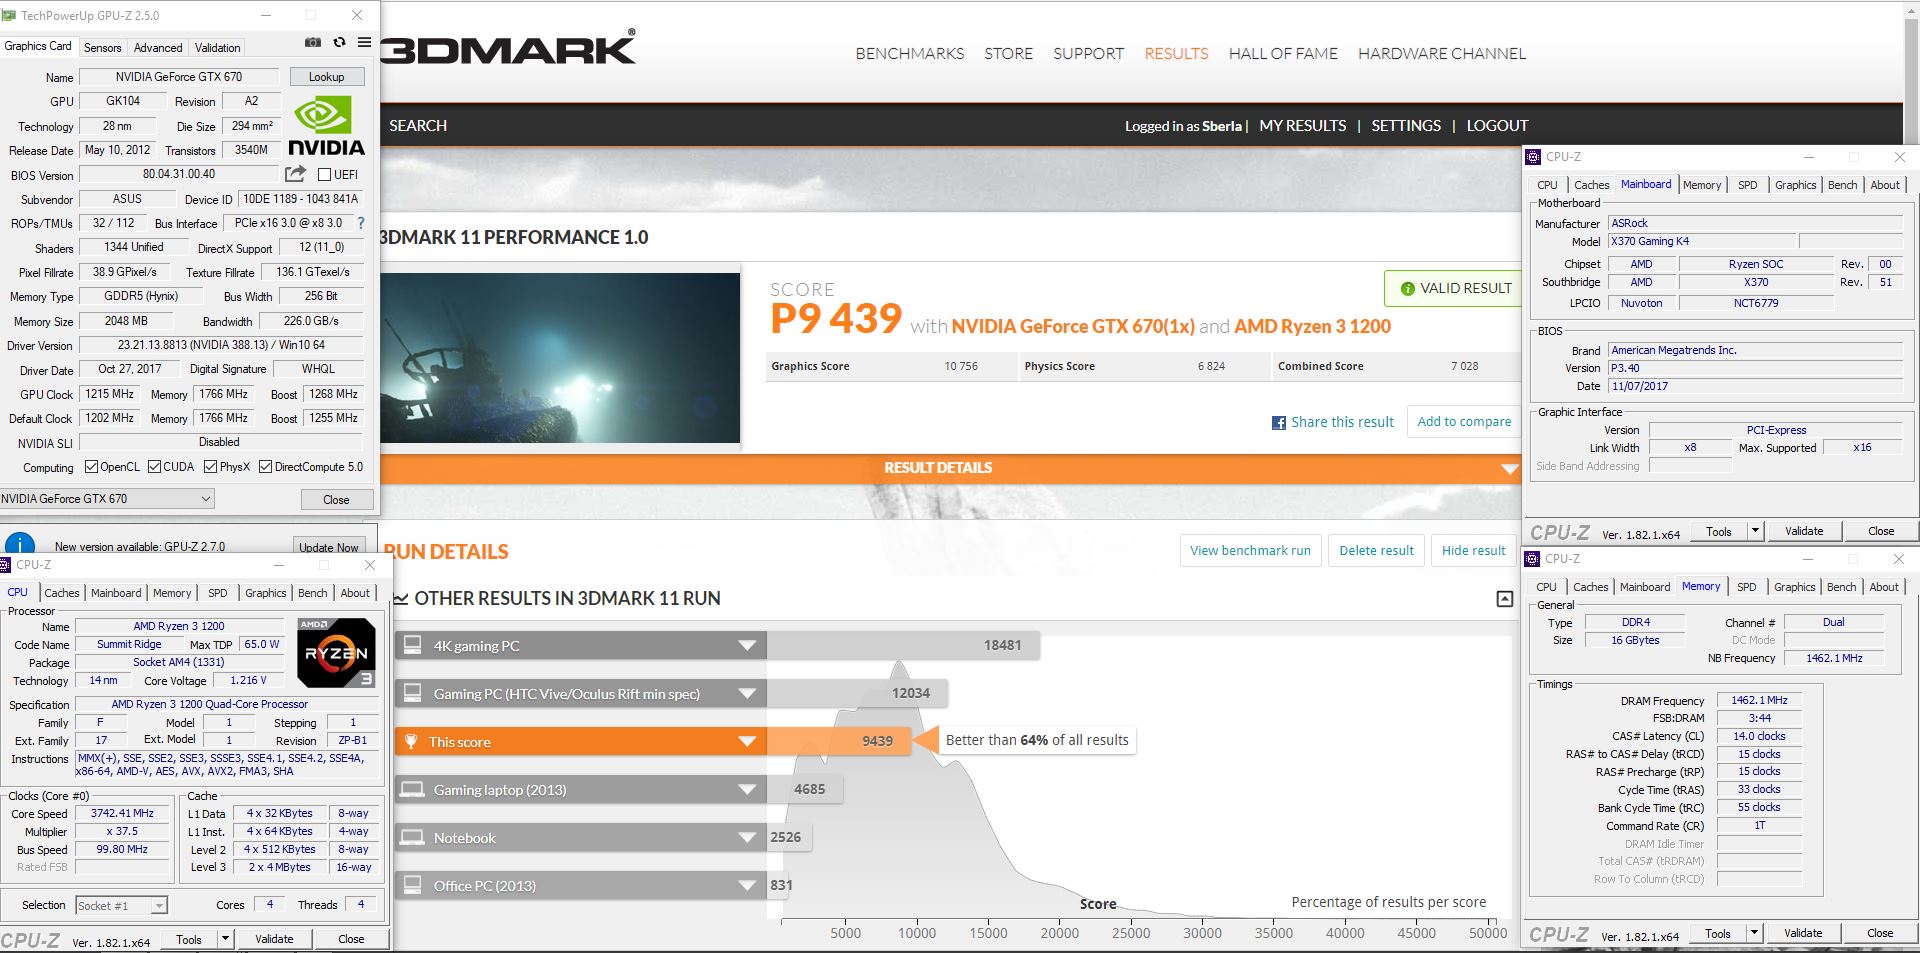Expand the RESULT DETAILS orange bar
The width and height of the screenshot is (1920, 953).
[950, 468]
